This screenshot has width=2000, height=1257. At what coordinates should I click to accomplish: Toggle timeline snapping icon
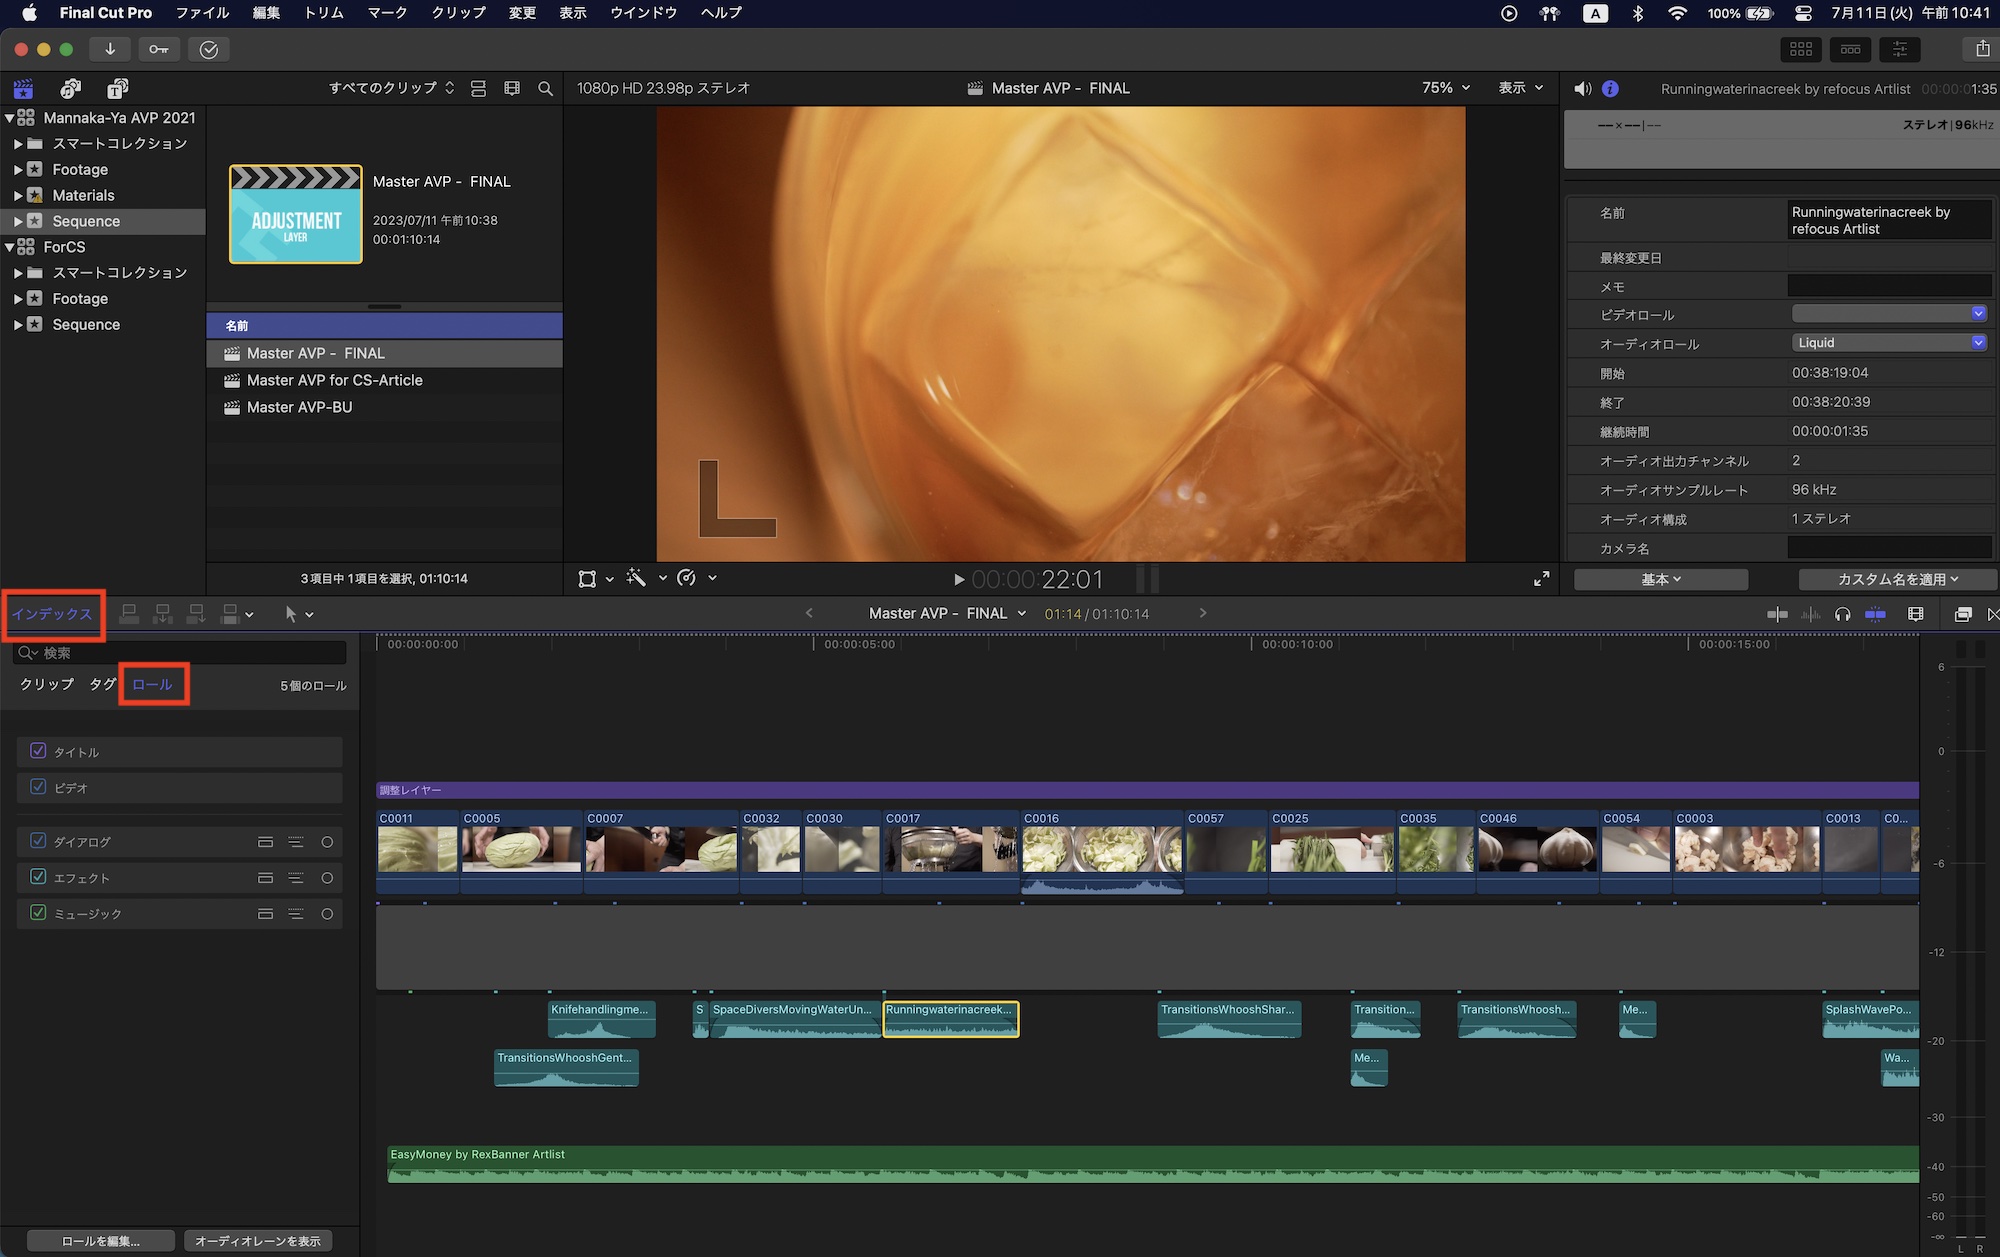pyautogui.click(x=1875, y=614)
